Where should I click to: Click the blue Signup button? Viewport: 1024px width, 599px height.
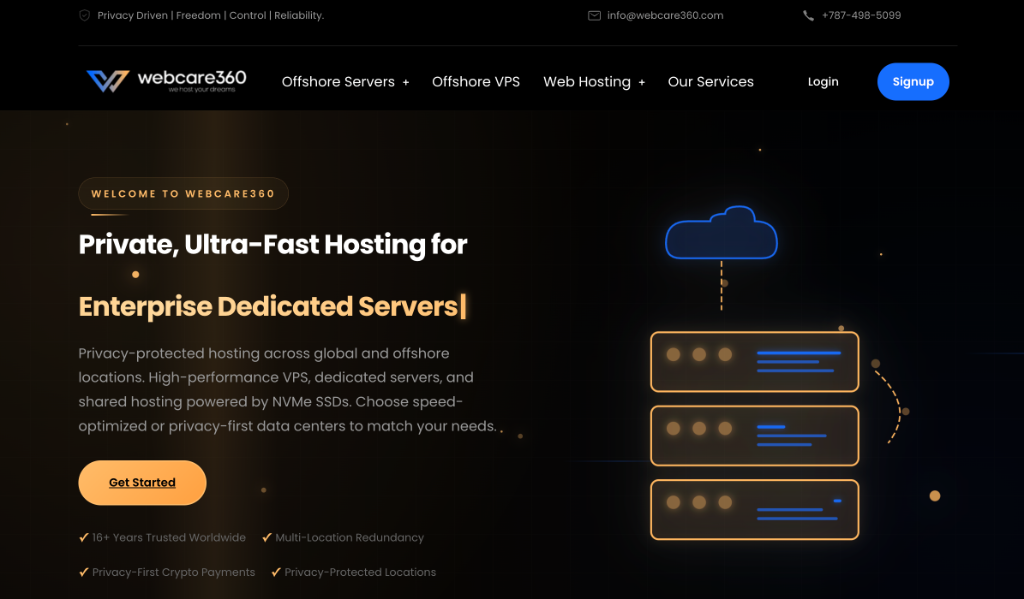click(913, 82)
